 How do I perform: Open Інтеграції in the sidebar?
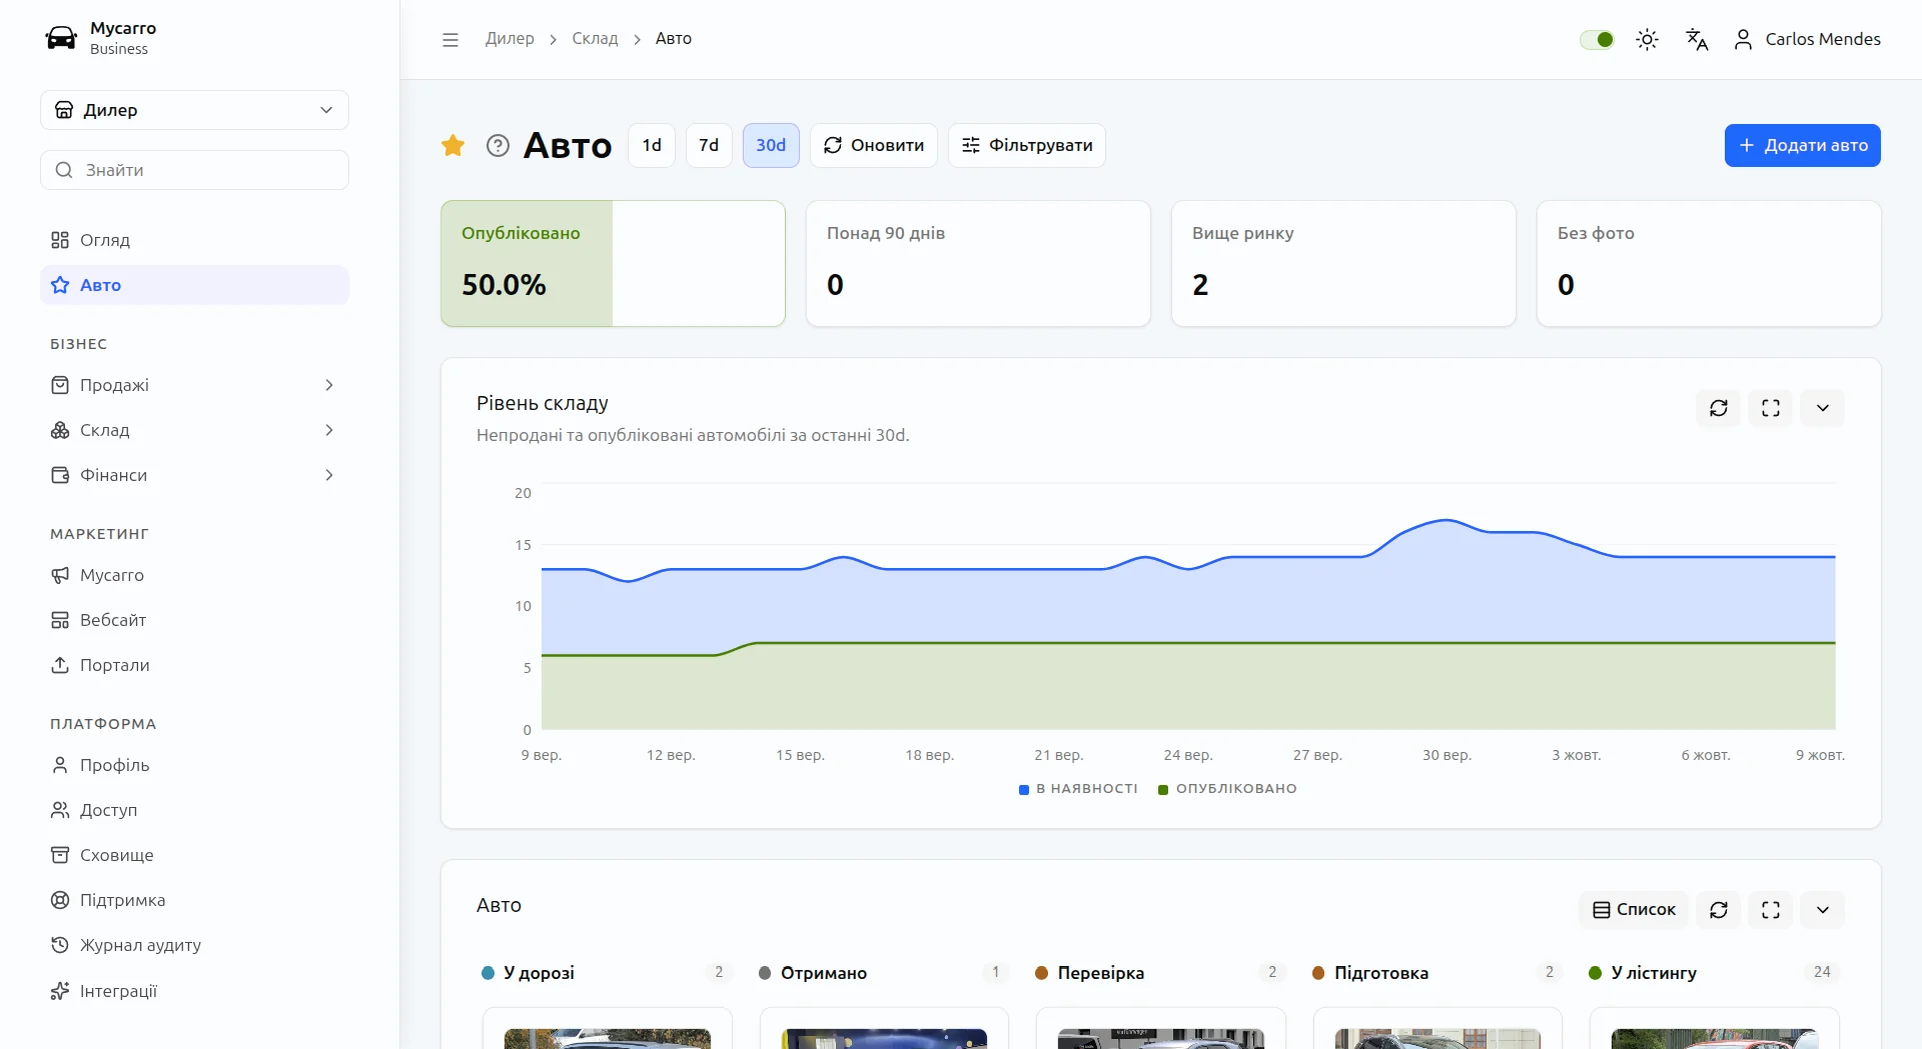pyautogui.click(x=195, y=991)
